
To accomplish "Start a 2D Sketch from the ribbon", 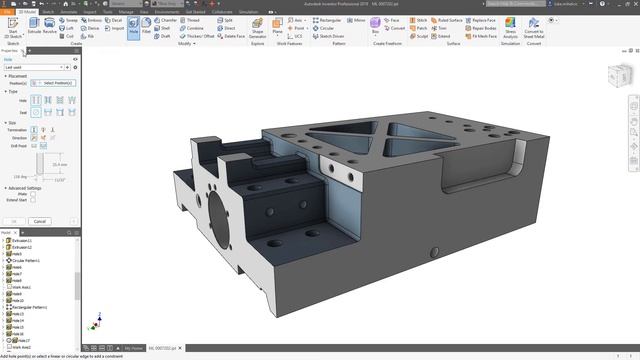I will [13, 28].
